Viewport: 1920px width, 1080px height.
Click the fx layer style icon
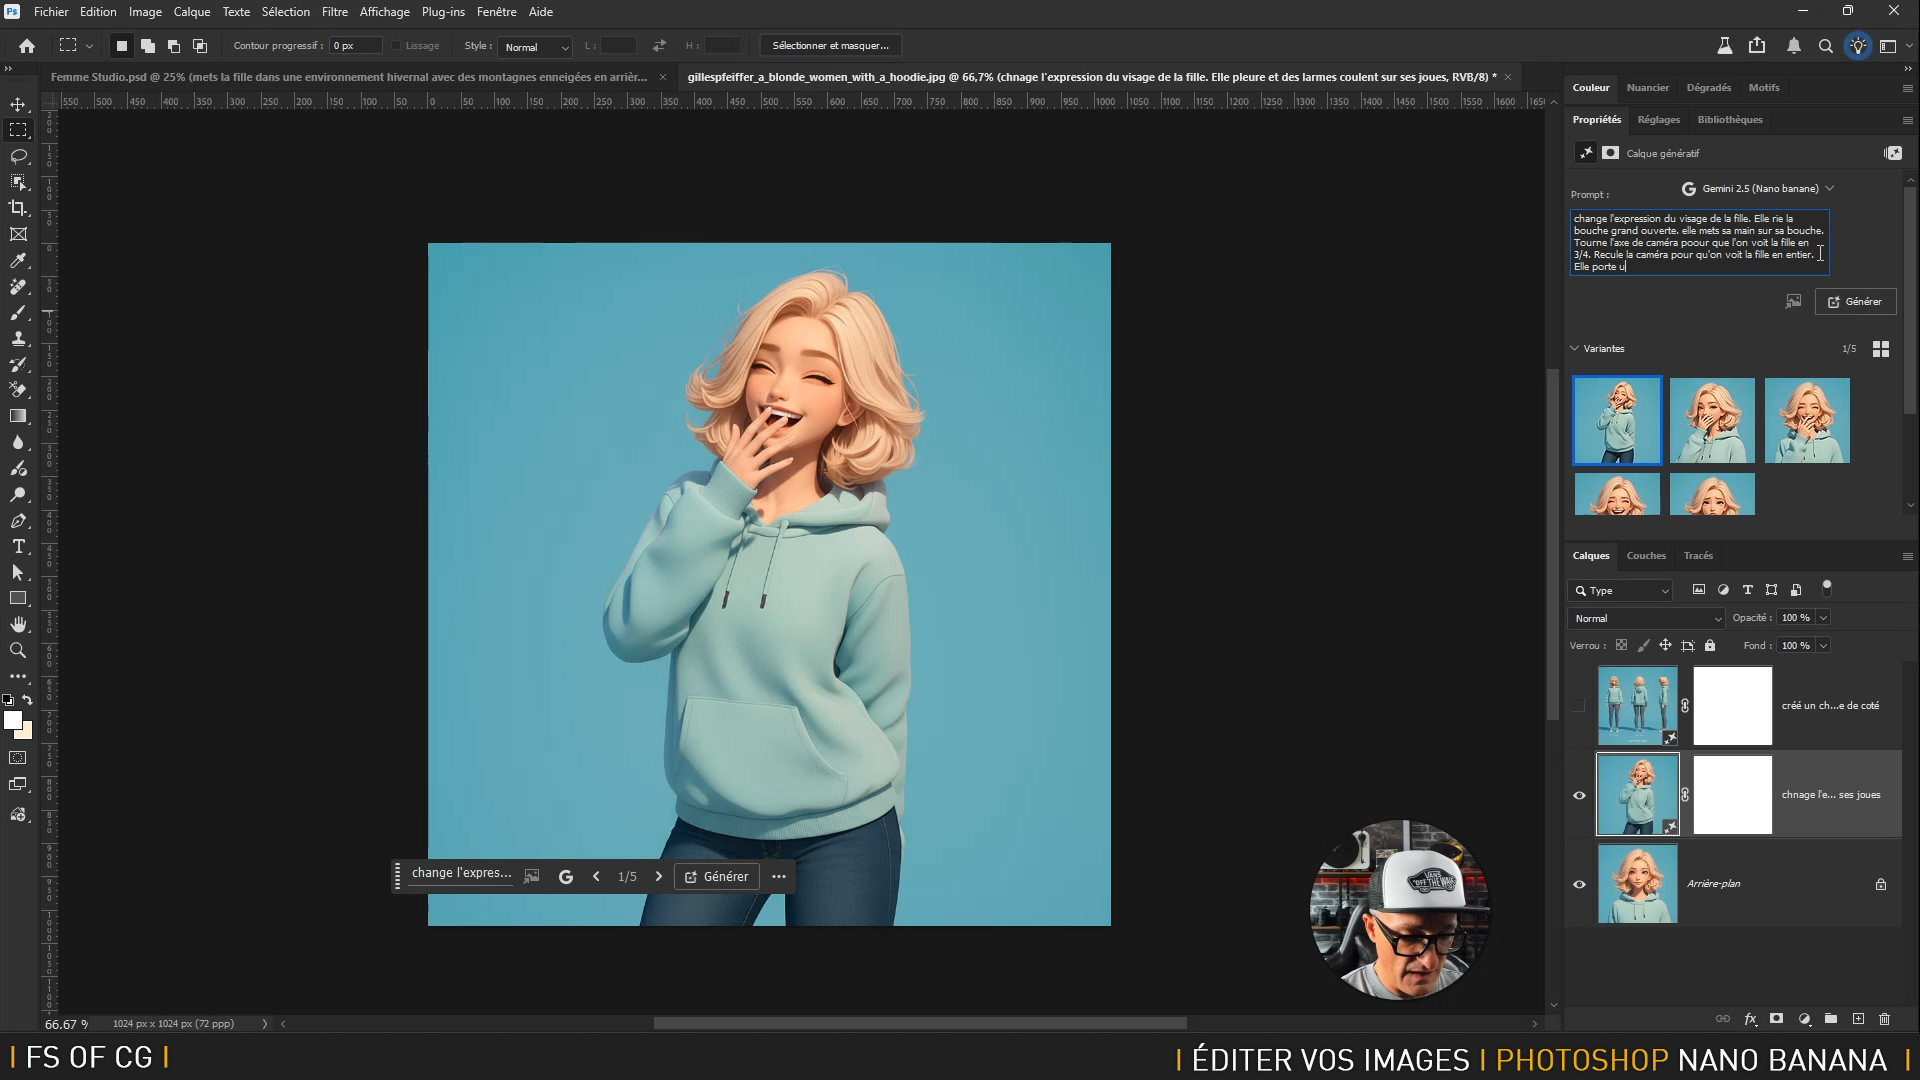pos(1750,1019)
